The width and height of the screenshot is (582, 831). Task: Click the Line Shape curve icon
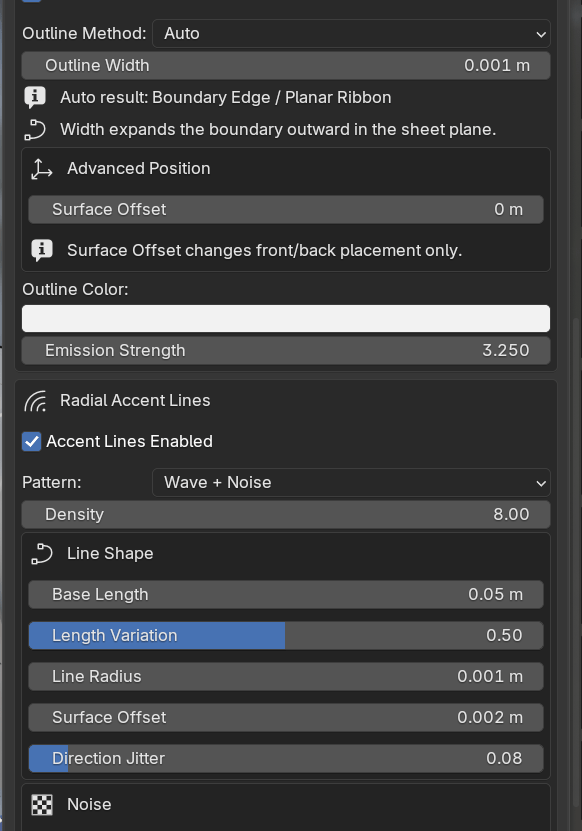[42, 554]
